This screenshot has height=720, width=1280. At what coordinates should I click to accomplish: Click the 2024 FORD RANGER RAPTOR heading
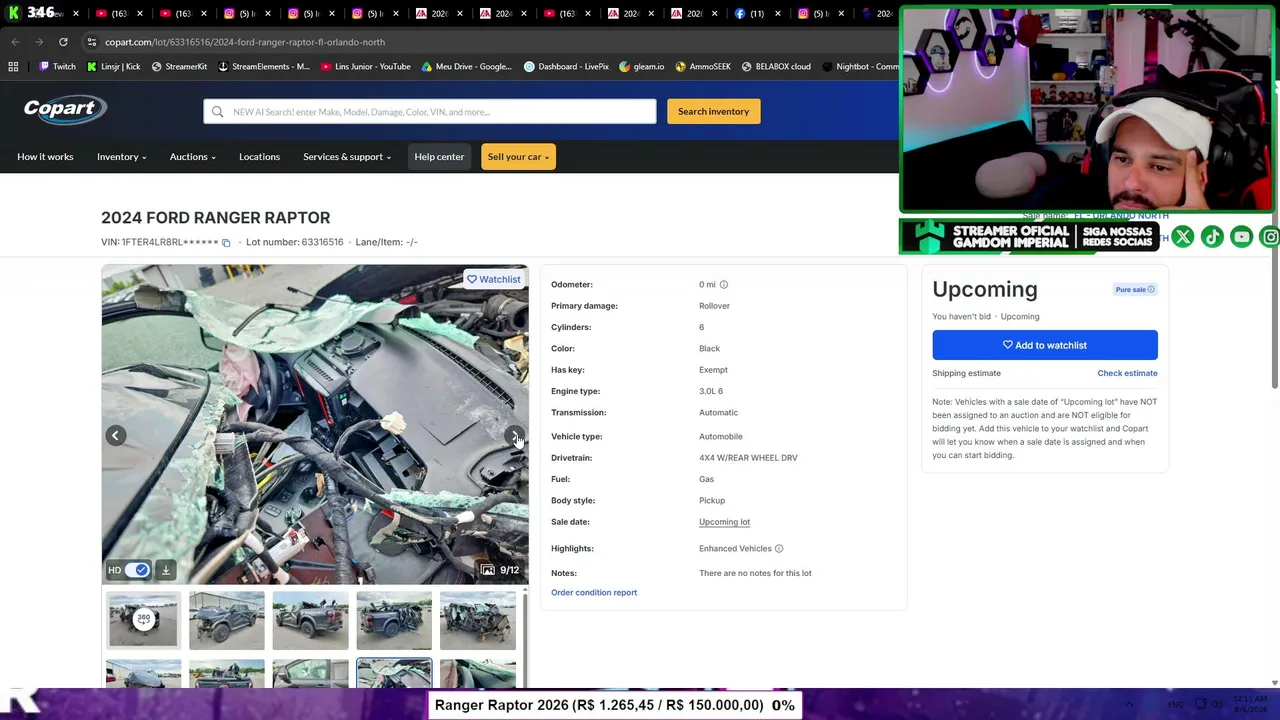click(215, 218)
